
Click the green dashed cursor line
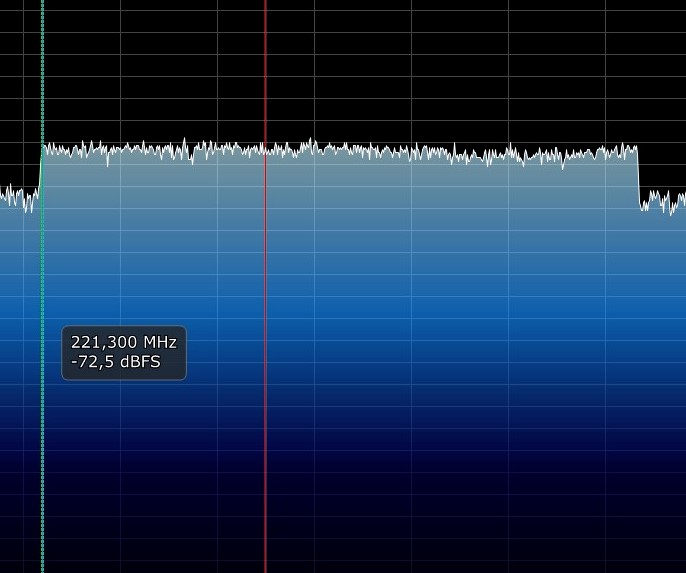click(42, 286)
